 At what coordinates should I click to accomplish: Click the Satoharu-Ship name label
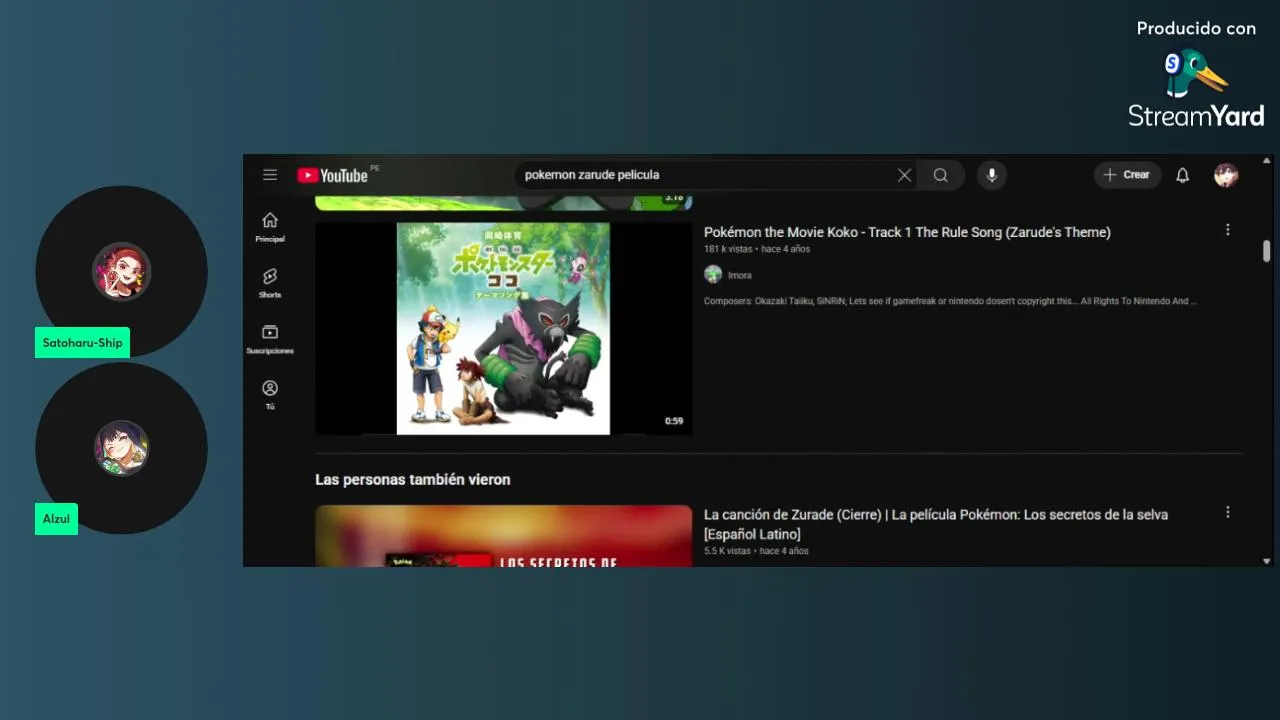tap(82, 343)
